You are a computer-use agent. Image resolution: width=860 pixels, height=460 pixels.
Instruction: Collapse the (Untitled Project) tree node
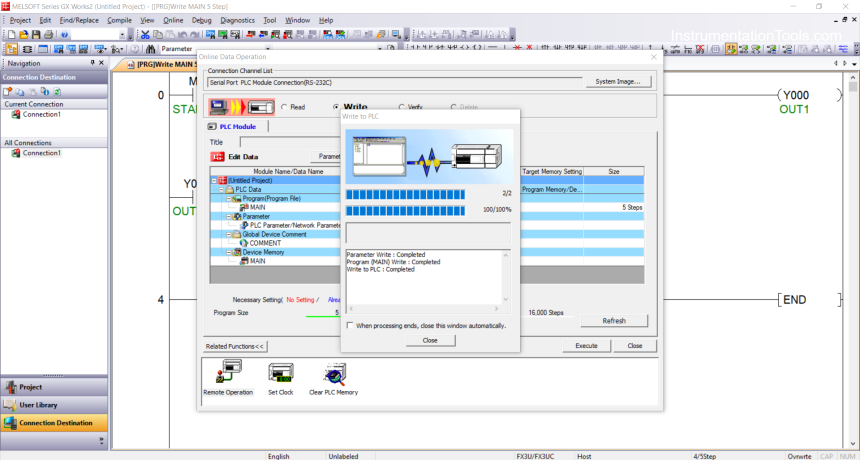[x=214, y=180]
